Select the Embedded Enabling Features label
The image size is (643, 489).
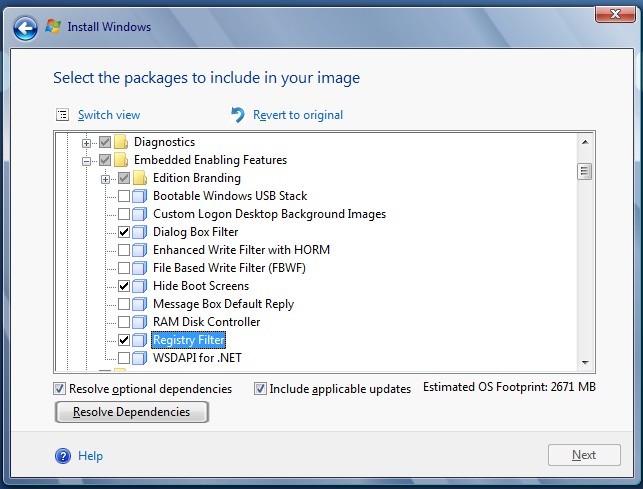pos(210,160)
